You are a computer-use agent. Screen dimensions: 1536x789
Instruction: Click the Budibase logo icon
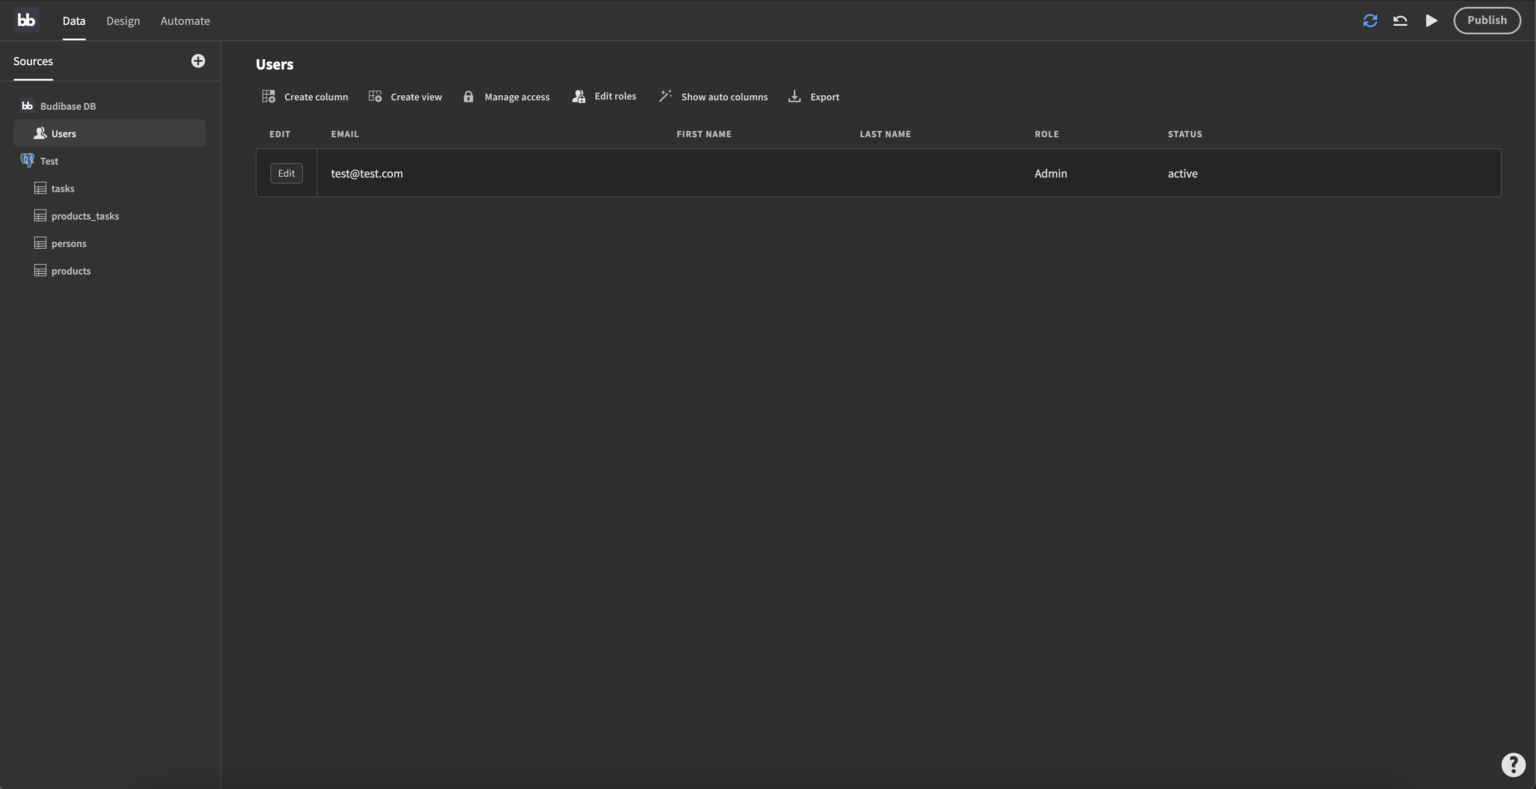[x=26, y=20]
